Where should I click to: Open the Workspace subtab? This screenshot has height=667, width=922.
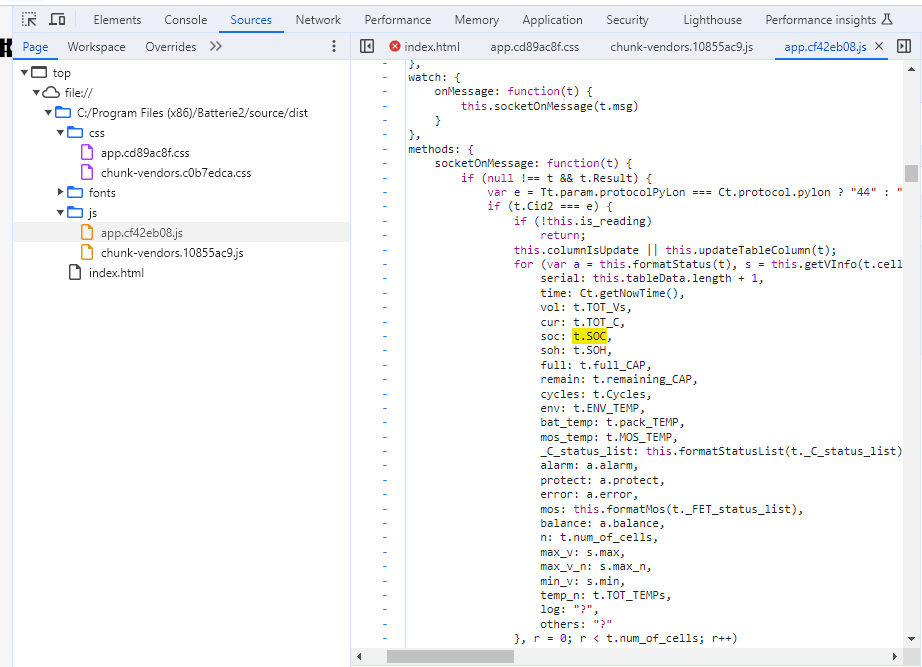pyautogui.click(x=96, y=46)
